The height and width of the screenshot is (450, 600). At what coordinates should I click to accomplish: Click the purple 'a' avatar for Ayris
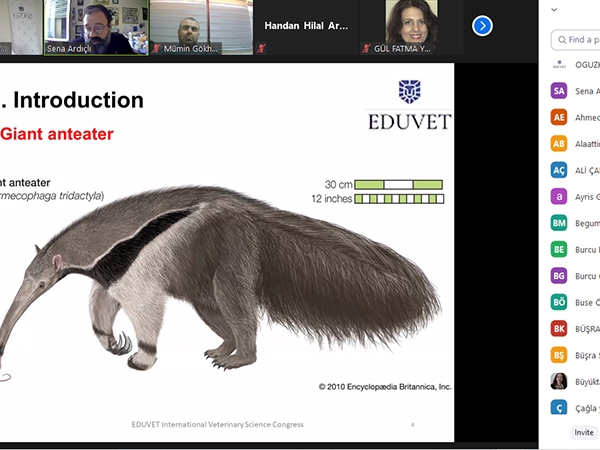click(x=559, y=196)
